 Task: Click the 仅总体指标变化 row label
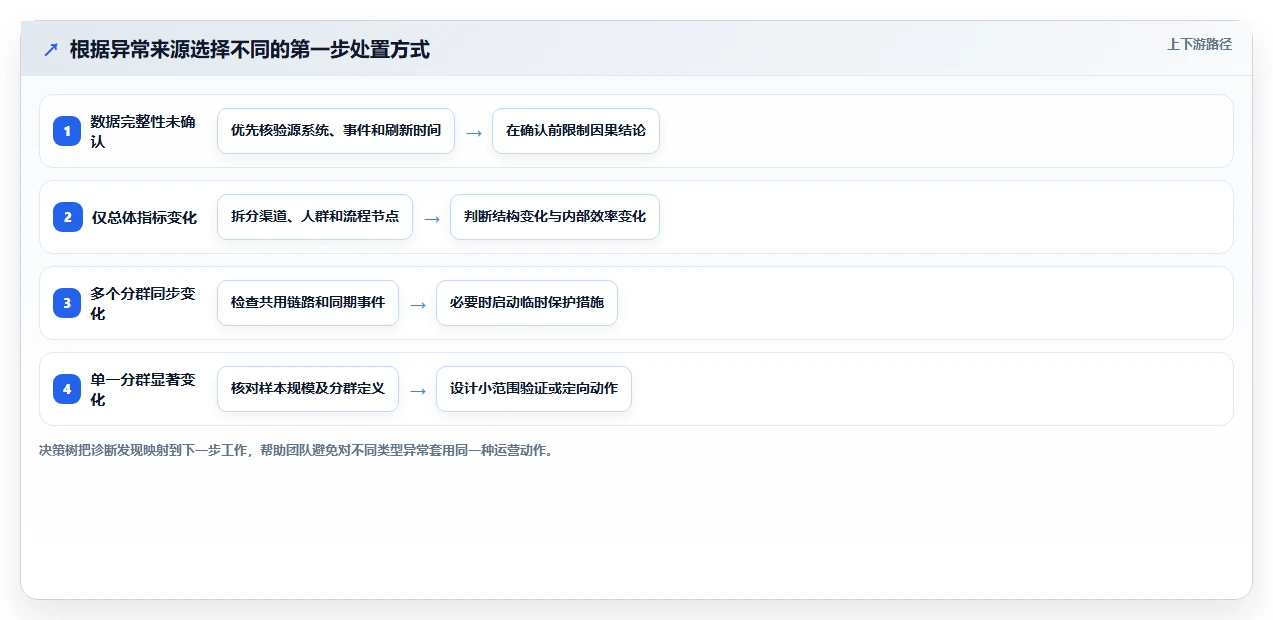144,217
